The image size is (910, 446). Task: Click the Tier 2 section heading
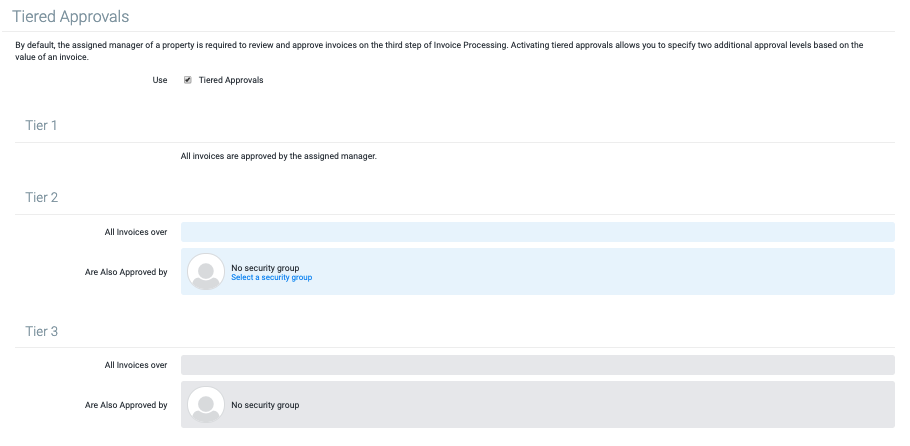(41, 197)
